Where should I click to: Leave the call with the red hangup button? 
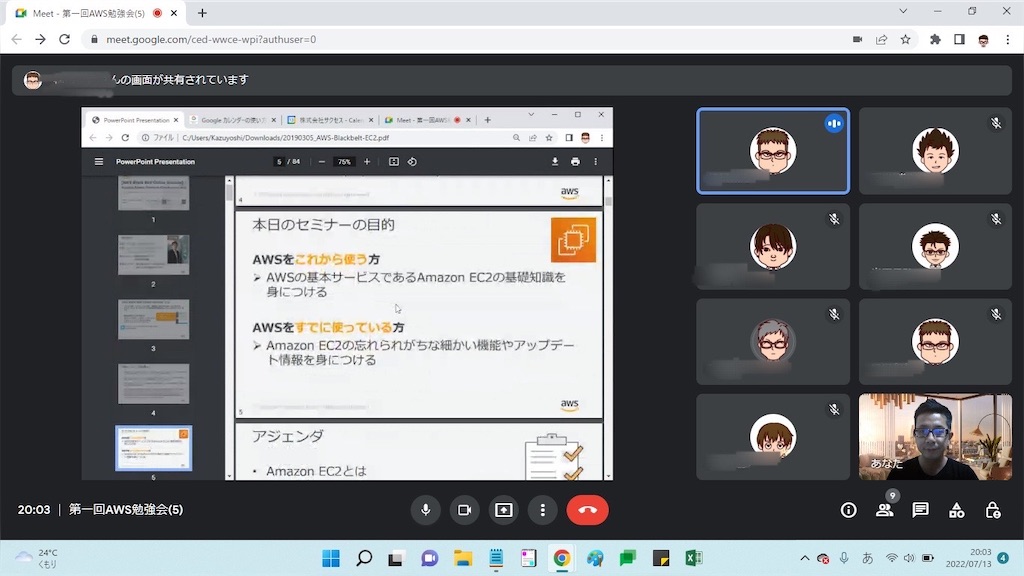tap(588, 510)
